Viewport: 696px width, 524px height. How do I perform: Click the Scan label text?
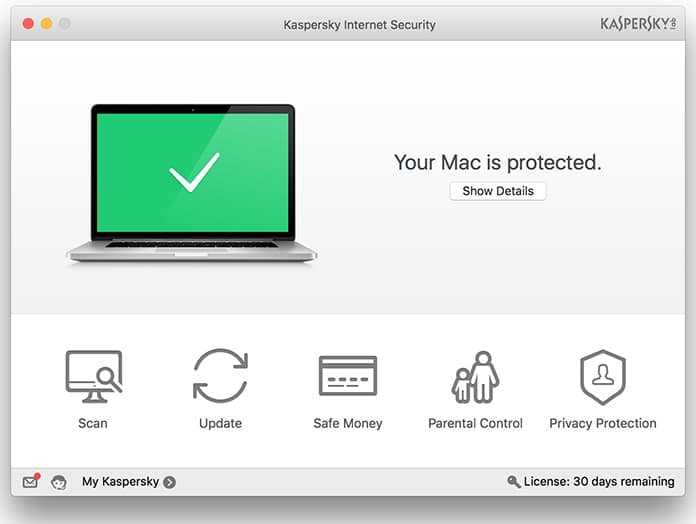pyautogui.click(x=93, y=423)
